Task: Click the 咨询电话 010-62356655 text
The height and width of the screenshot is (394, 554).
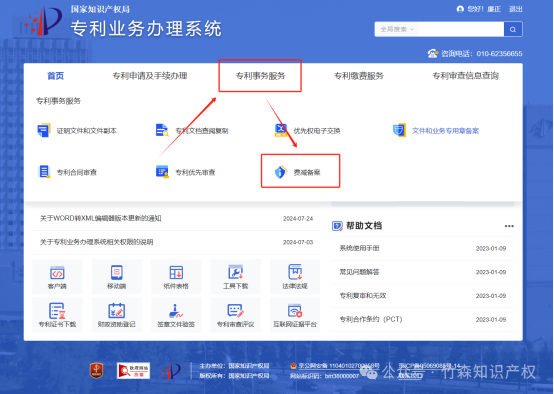Action: point(482,54)
